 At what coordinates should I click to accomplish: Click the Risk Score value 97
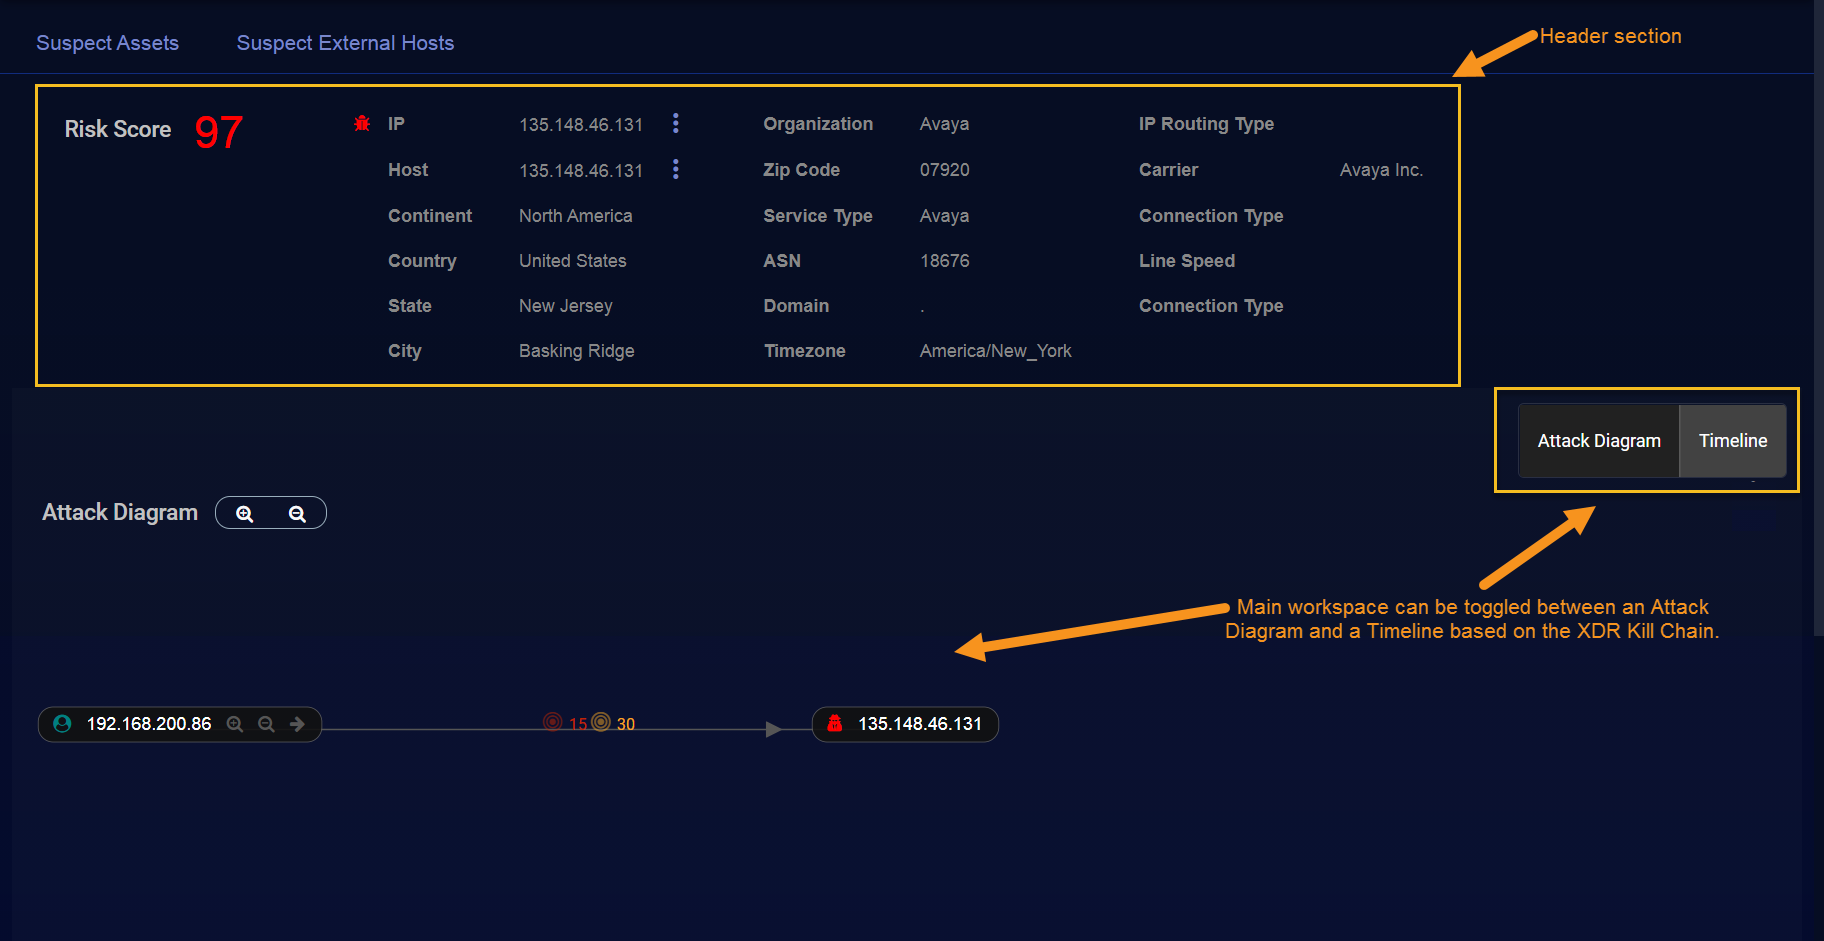pyautogui.click(x=218, y=132)
